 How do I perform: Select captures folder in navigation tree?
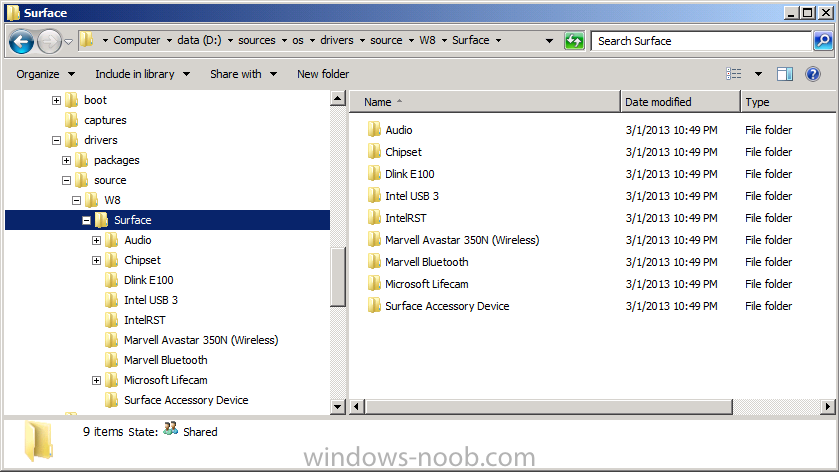[105, 120]
